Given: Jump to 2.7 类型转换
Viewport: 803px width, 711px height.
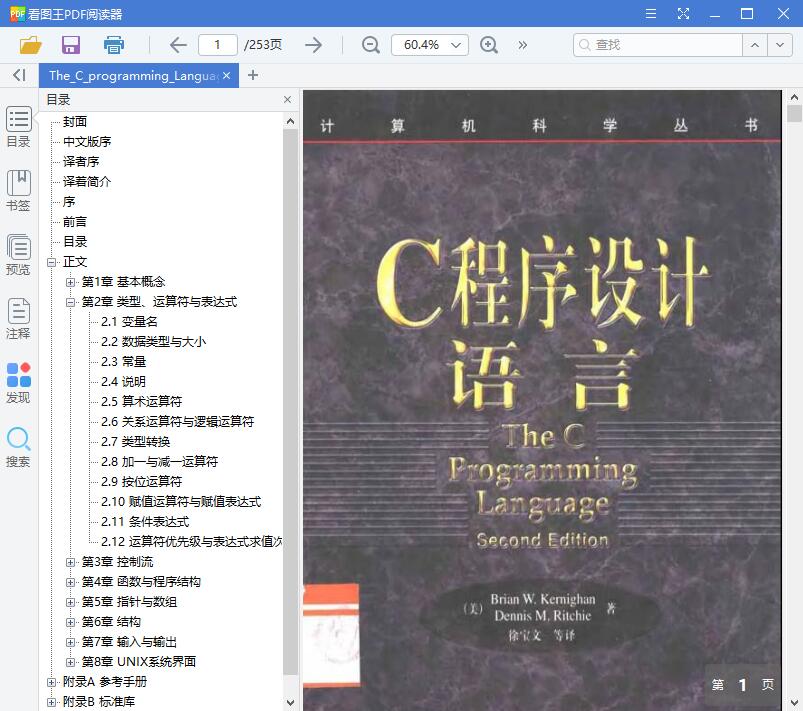Looking at the screenshot, I should pyautogui.click(x=135, y=442).
